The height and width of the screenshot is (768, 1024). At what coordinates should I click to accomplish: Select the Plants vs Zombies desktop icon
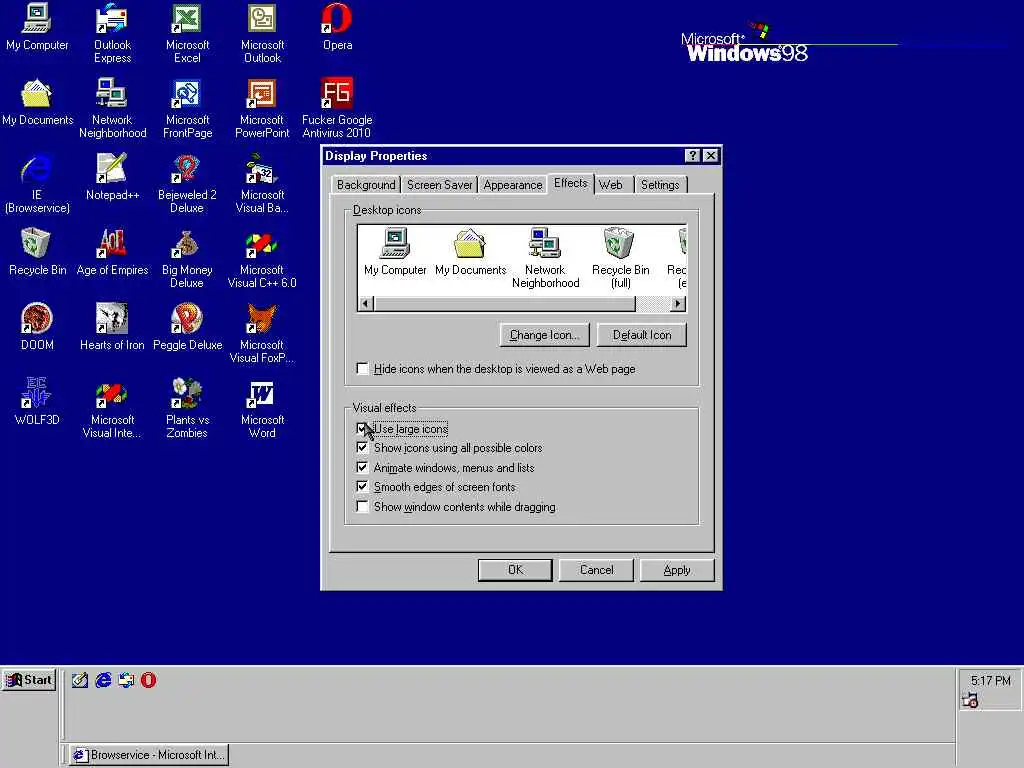(187, 408)
